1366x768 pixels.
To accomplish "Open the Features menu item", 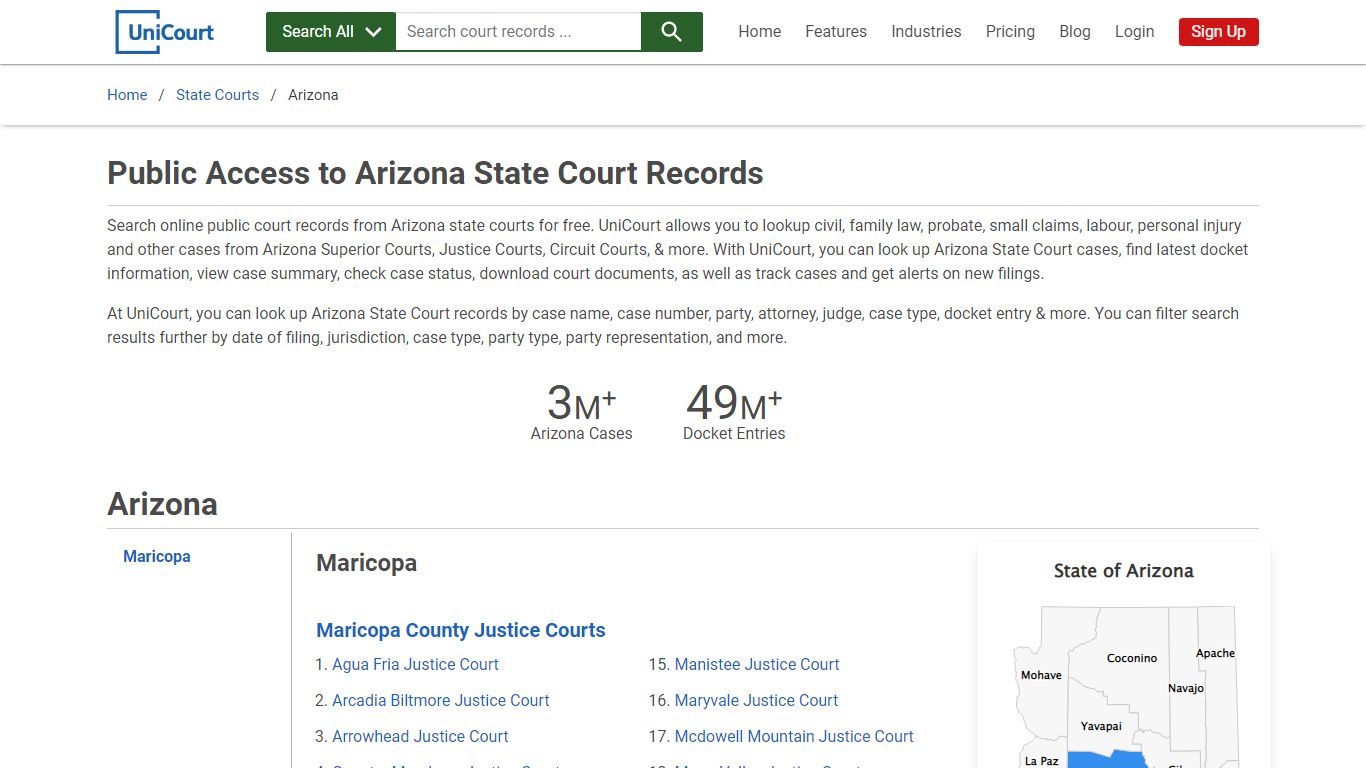I will click(x=836, y=32).
